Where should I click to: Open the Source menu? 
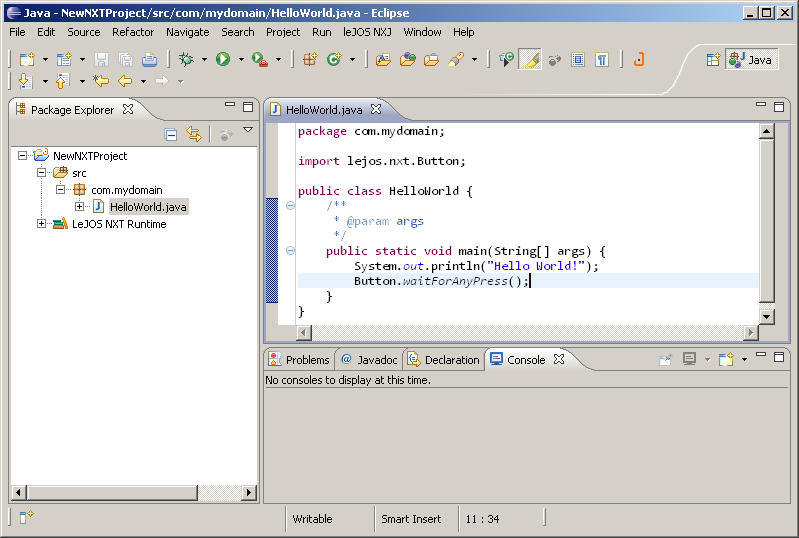(84, 32)
